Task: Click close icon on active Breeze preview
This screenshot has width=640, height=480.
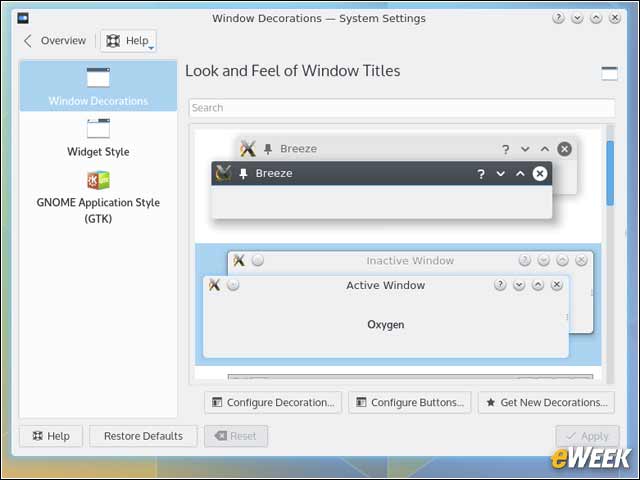Action: pyautogui.click(x=540, y=173)
